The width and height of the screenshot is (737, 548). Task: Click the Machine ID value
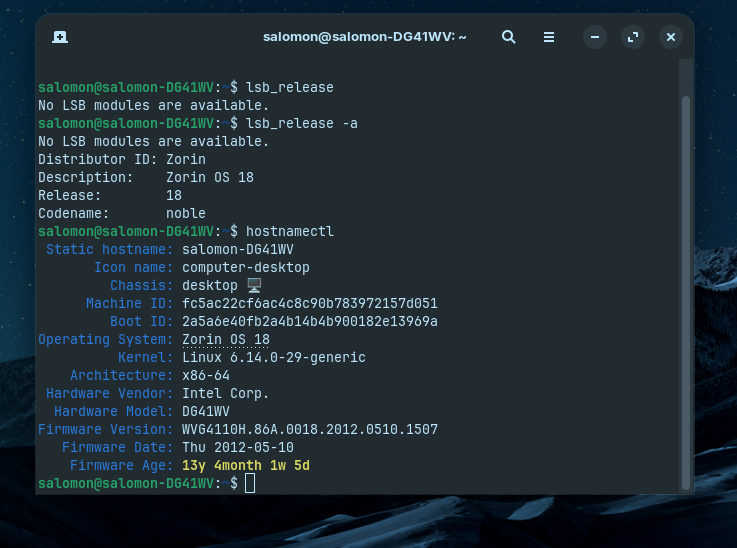[x=310, y=303]
